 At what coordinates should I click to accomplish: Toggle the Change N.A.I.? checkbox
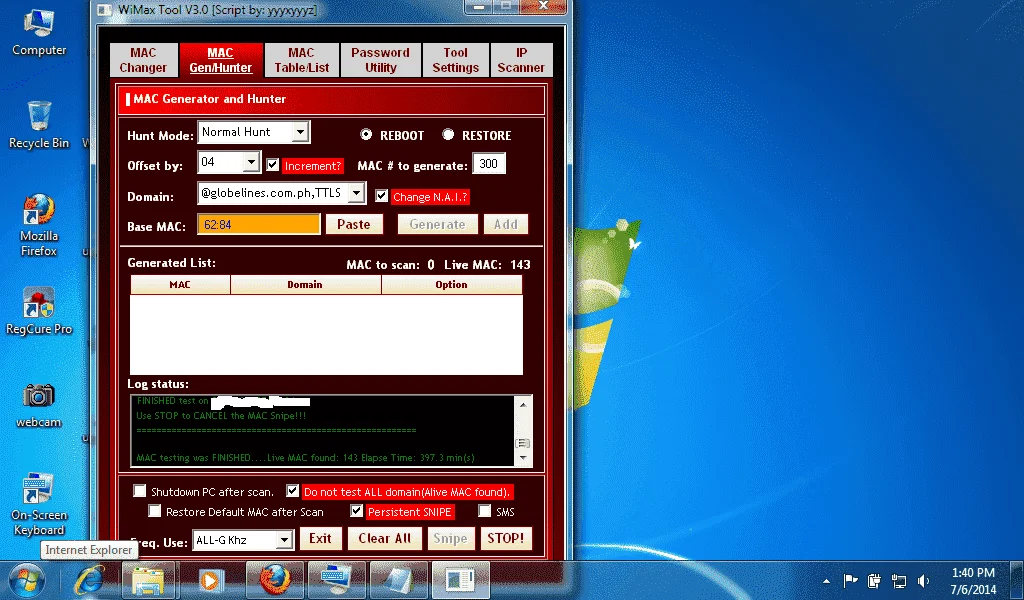coord(381,196)
